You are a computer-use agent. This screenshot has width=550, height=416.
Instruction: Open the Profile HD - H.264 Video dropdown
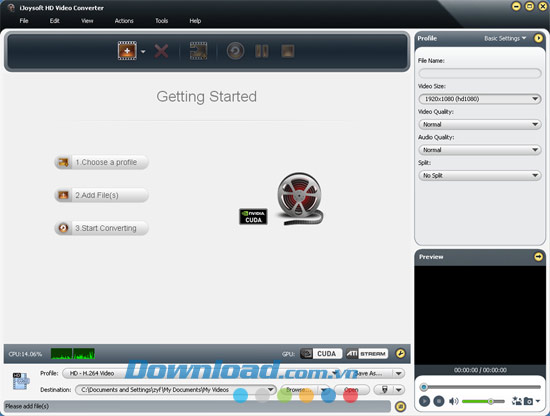(x=202, y=373)
